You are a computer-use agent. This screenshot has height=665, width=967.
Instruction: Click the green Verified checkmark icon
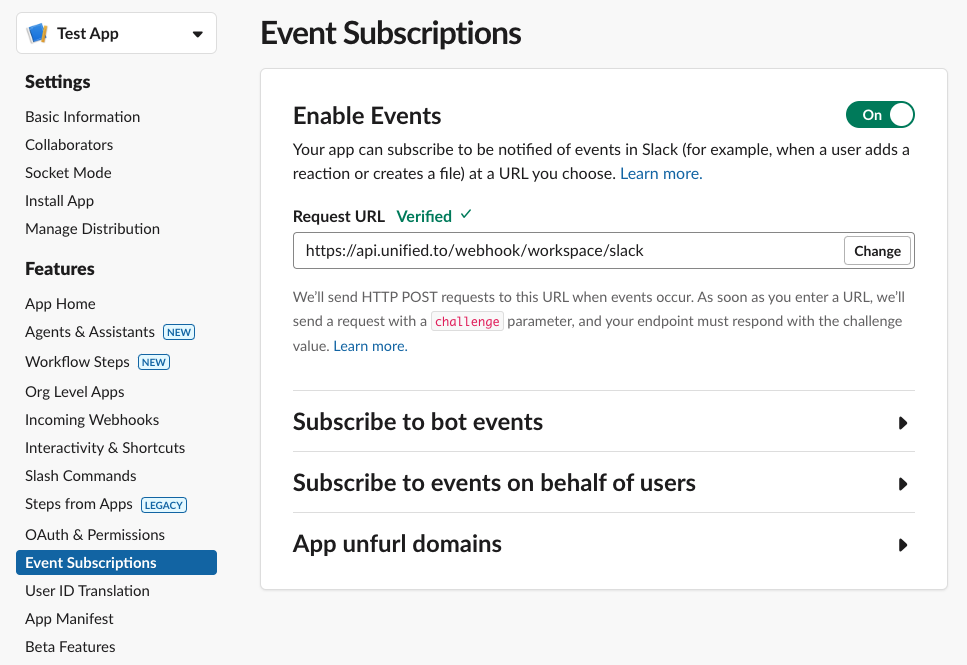466,215
